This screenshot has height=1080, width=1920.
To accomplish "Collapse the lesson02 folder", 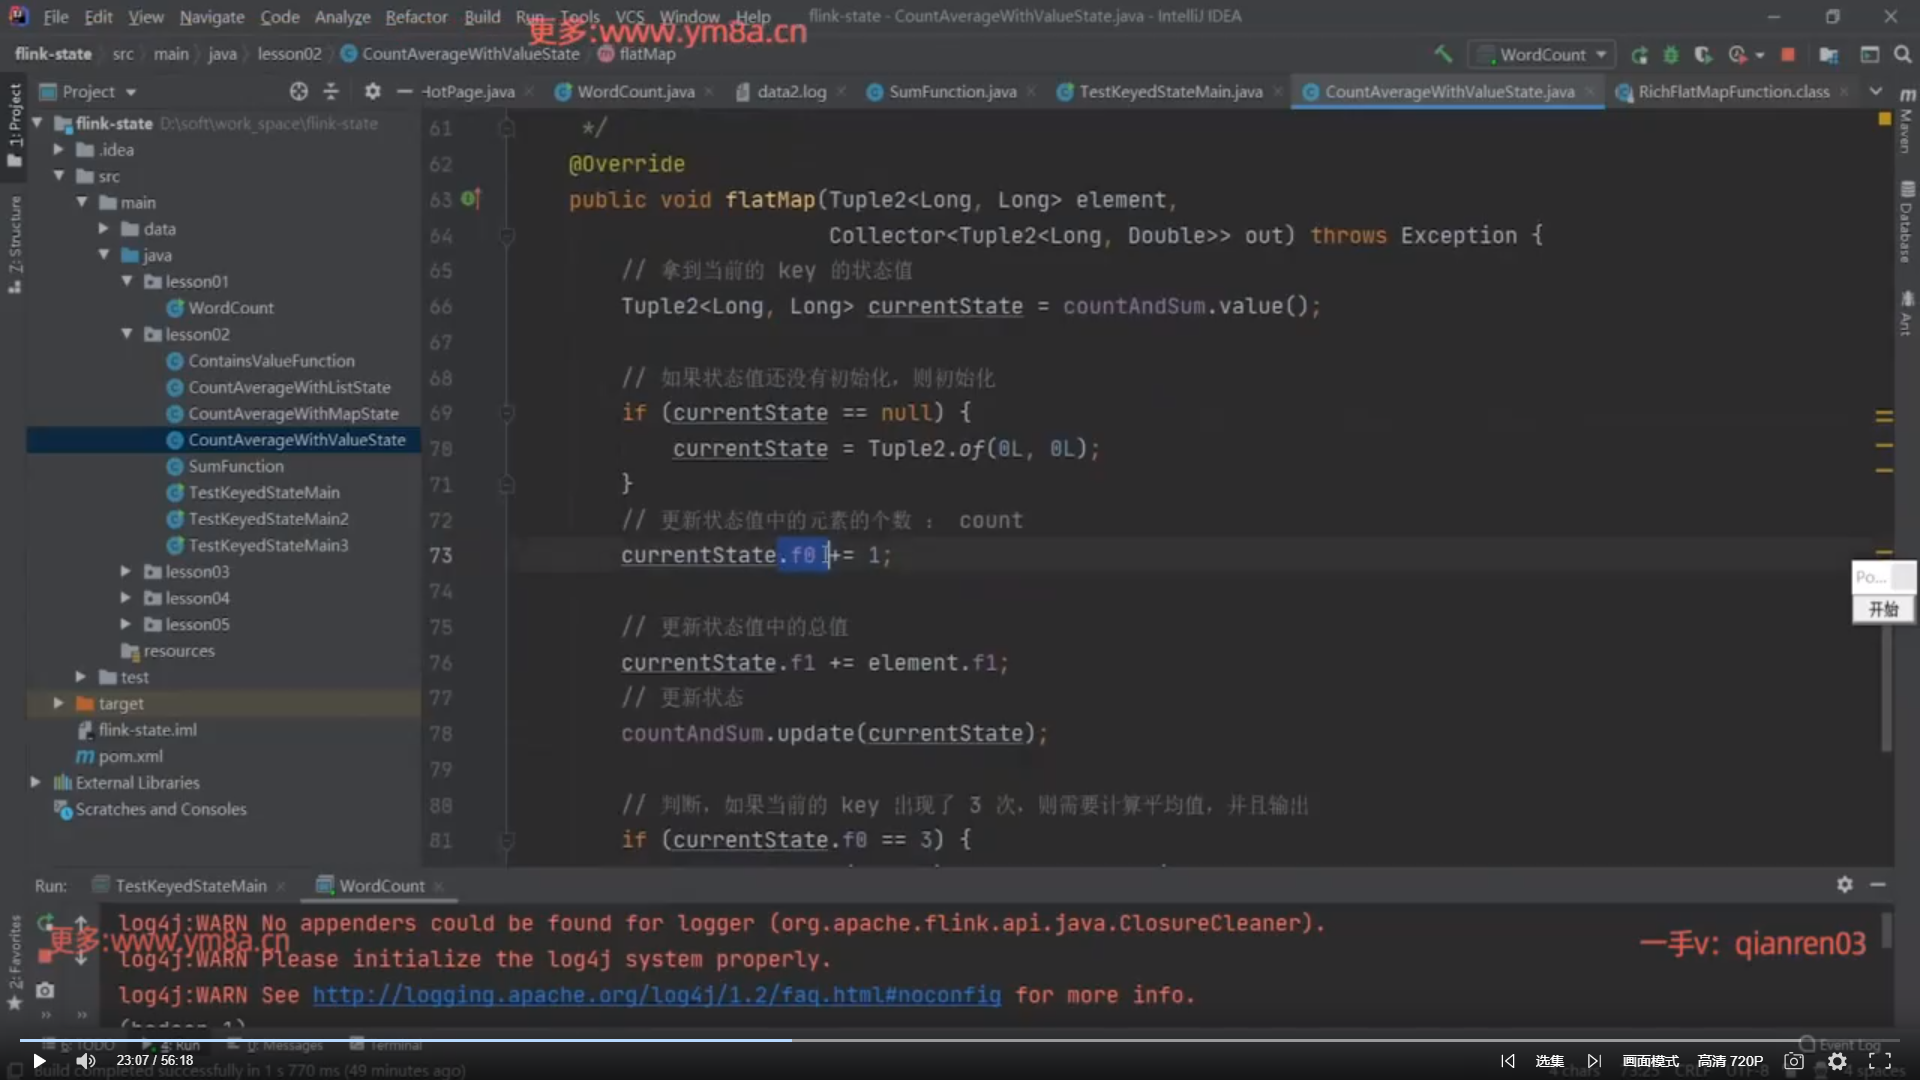I will coord(126,334).
